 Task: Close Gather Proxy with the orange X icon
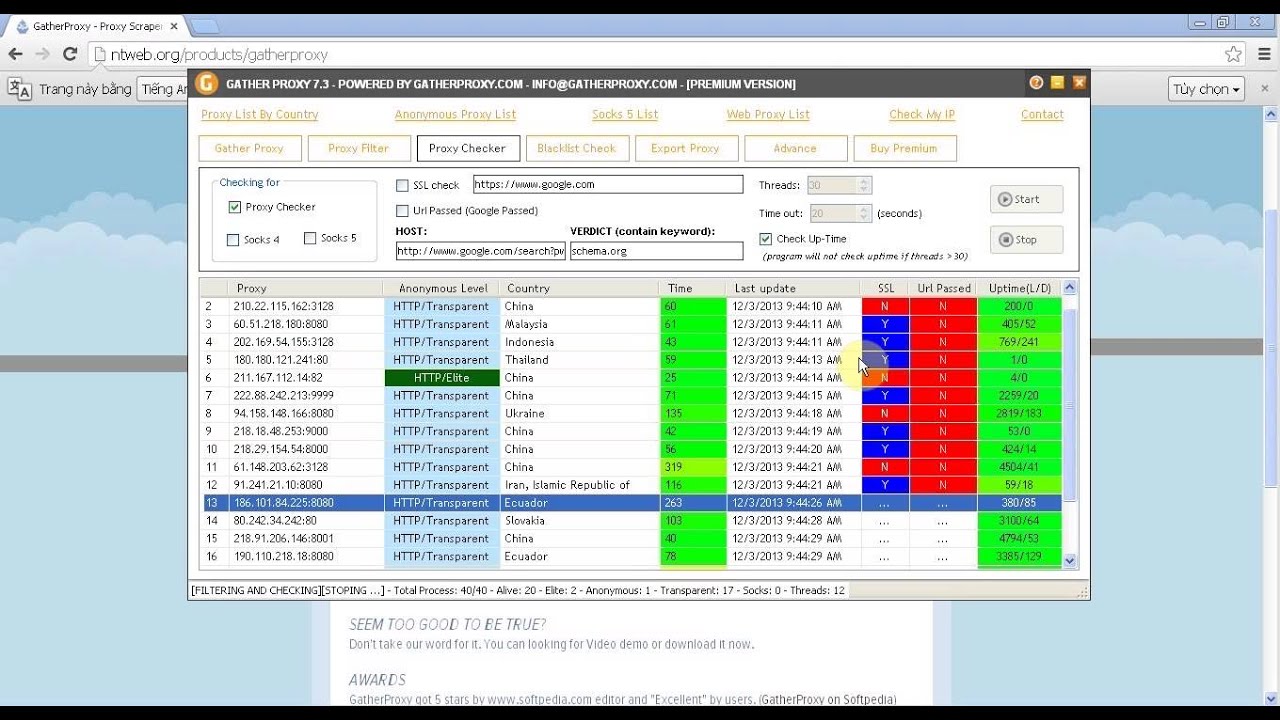click(x=1079, y=83)
